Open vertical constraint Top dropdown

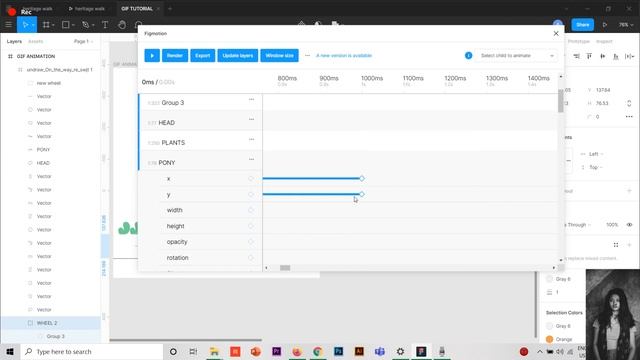tap(596, 167)
